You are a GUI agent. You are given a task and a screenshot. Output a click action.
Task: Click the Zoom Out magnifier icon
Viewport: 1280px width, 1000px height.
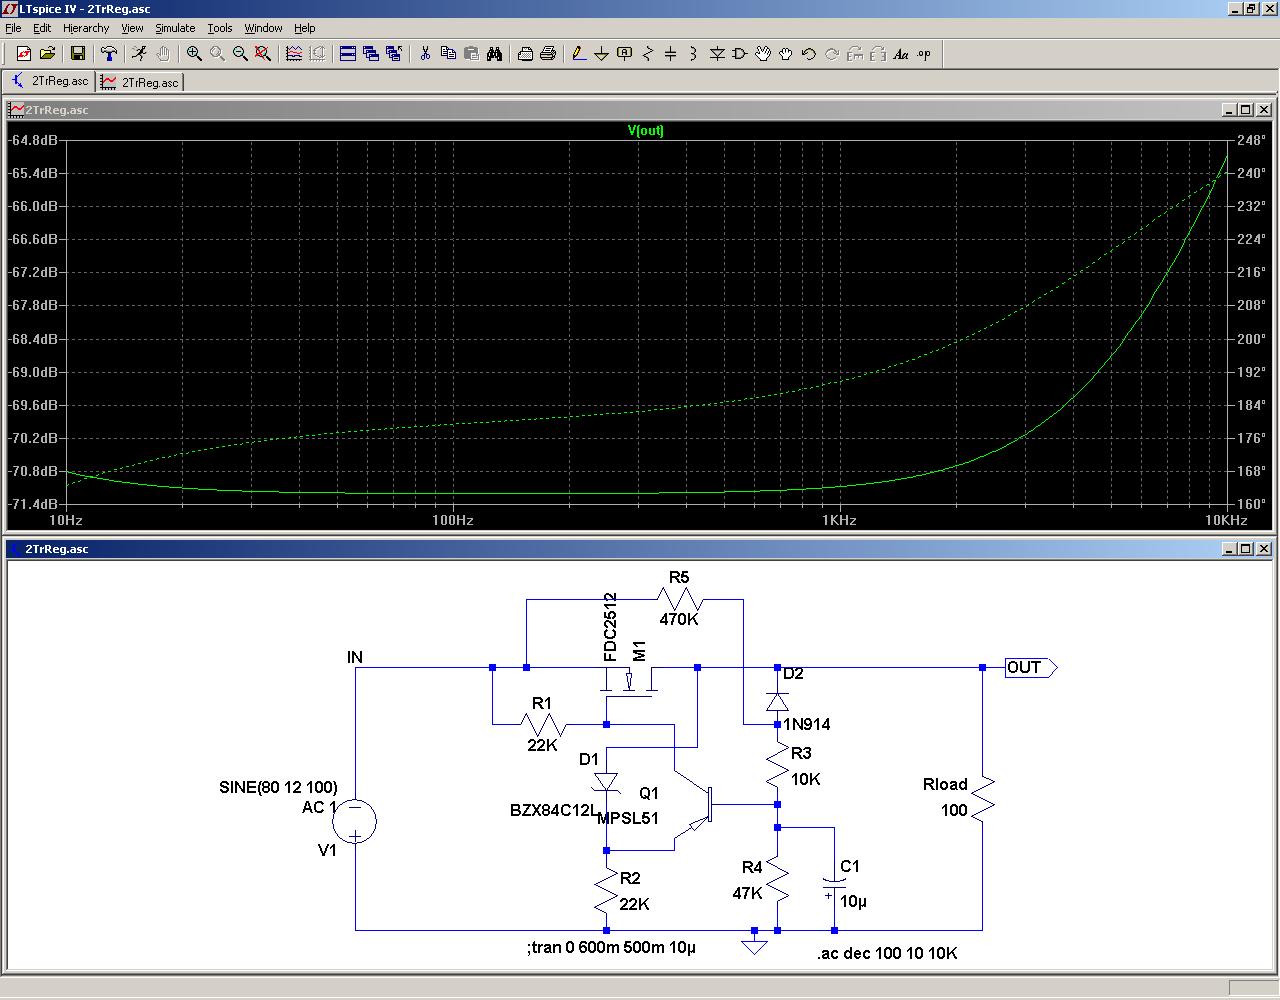pos(240,54)
